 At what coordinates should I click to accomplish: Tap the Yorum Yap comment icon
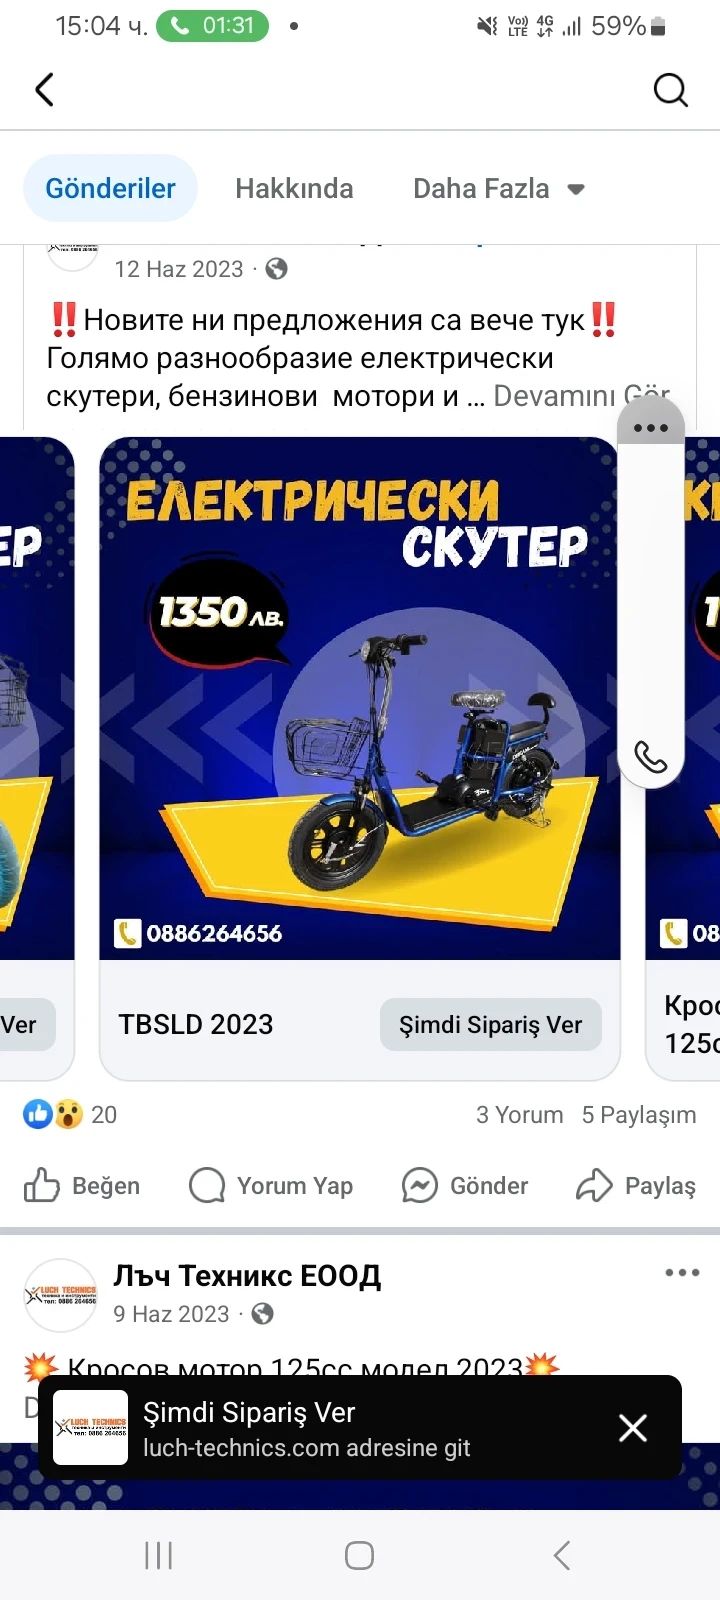coord(207,1185)
